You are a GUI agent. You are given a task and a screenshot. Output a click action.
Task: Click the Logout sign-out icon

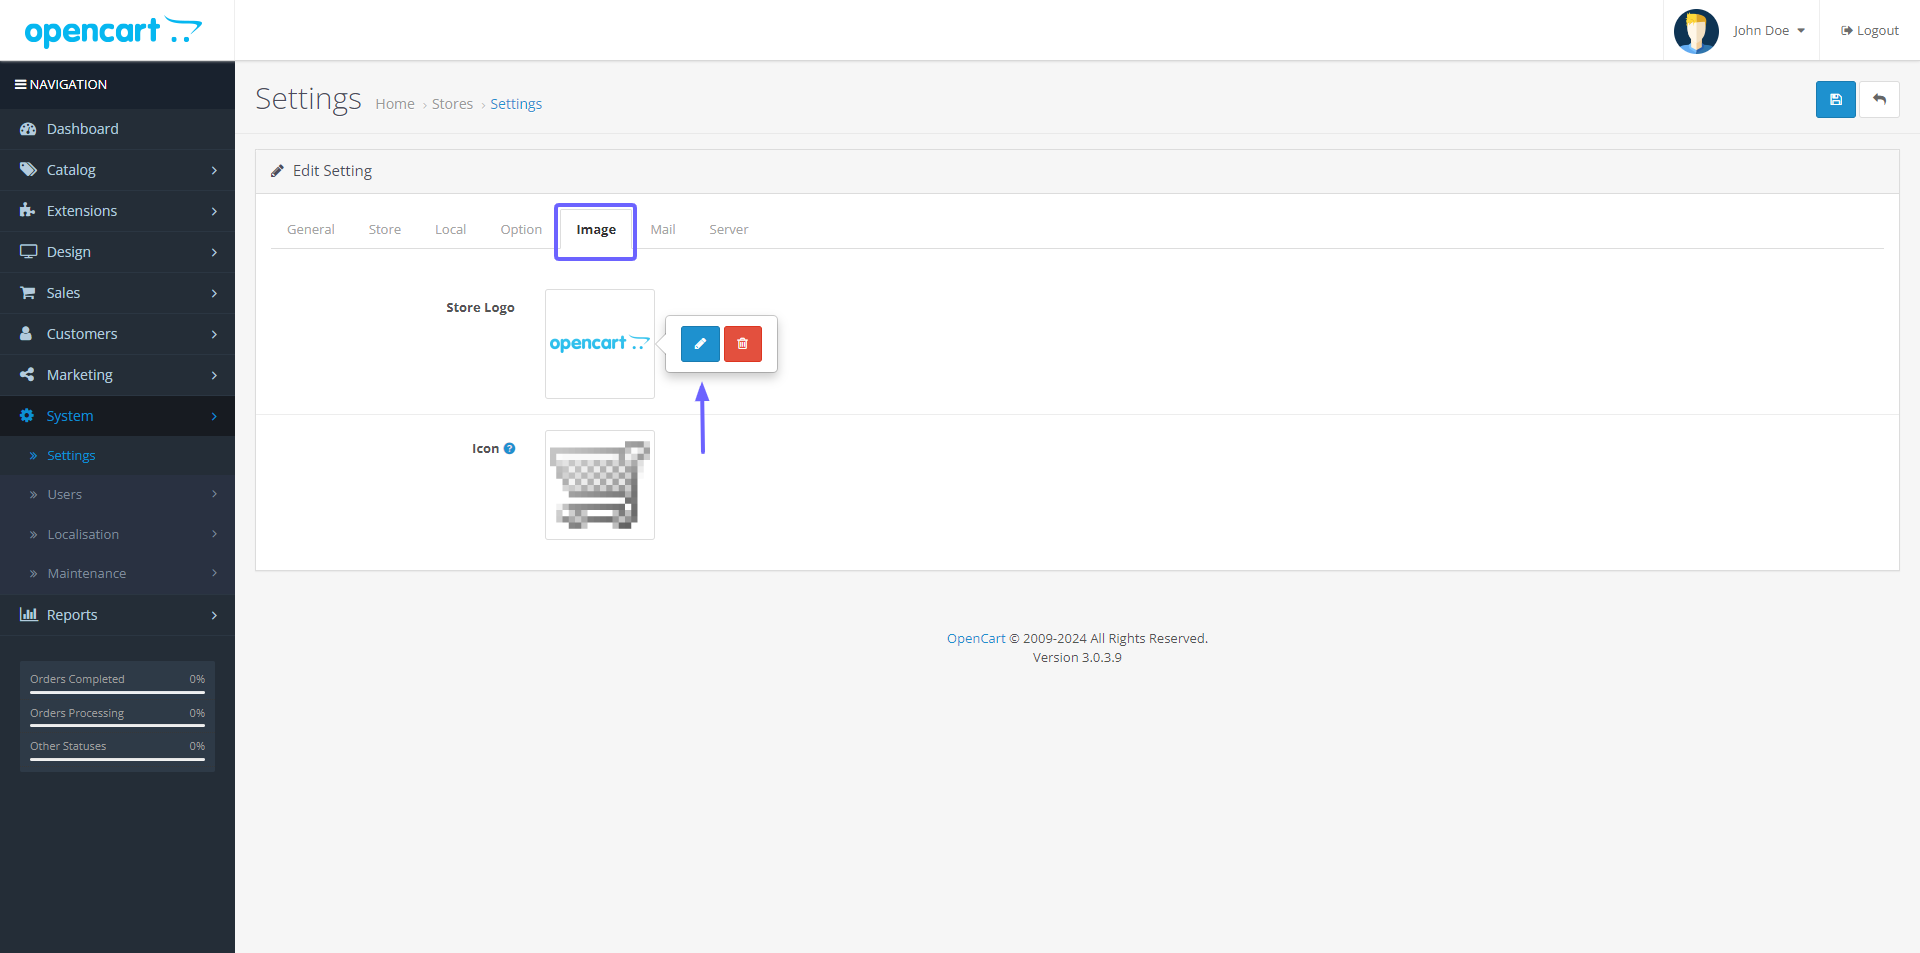[1847, 31]
